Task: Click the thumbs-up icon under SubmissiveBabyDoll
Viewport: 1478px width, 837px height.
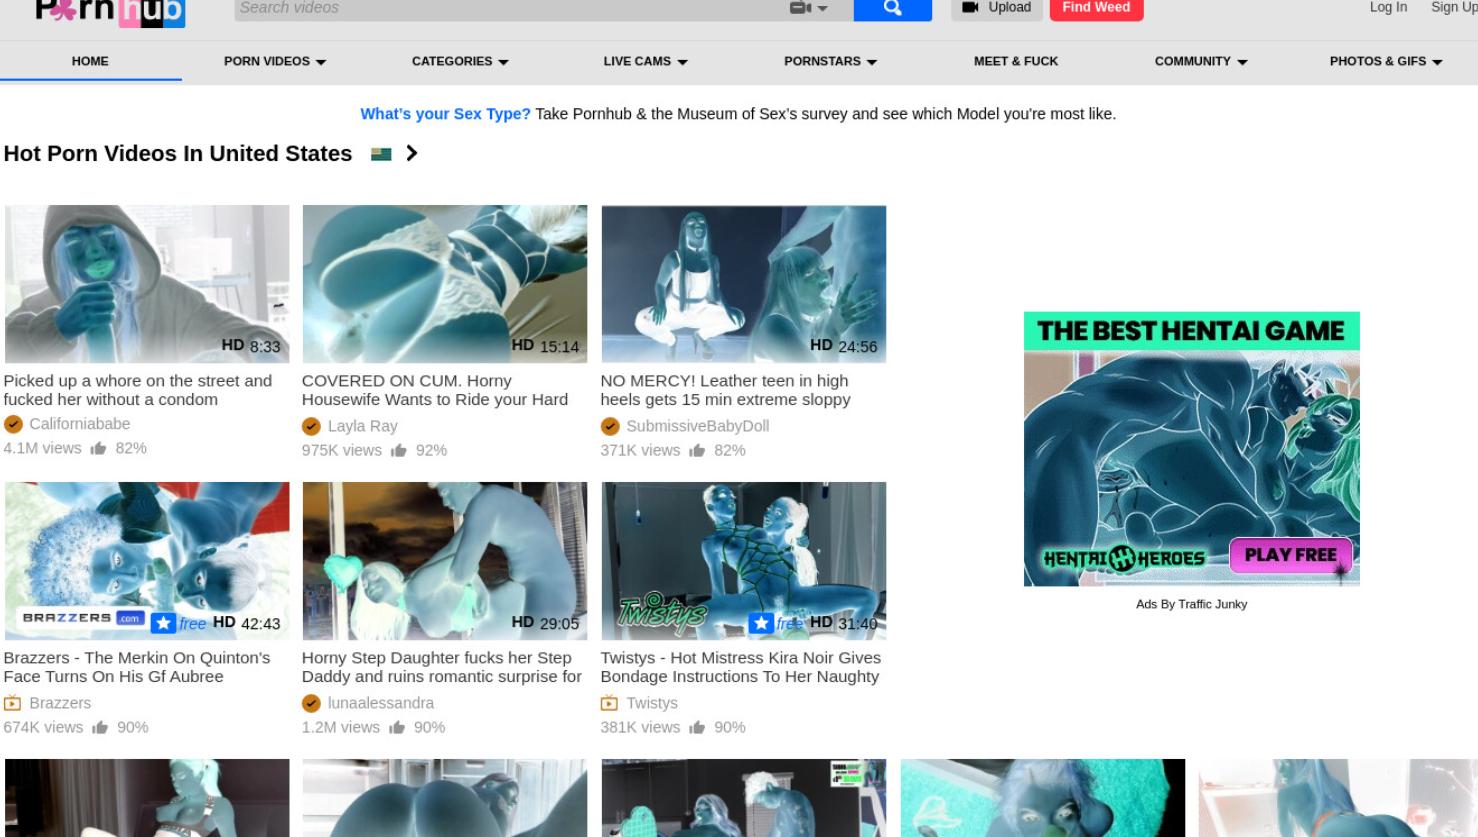Action: tap(697, 451)
